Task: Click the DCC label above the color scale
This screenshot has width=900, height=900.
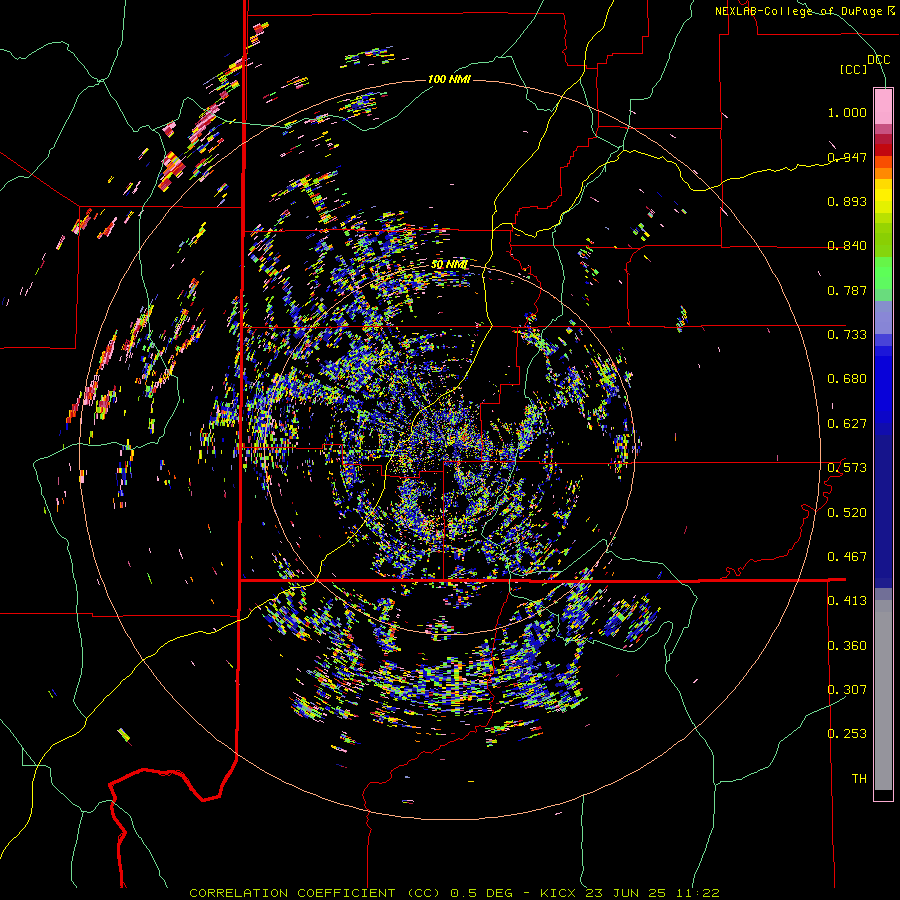Action: tap(878, 60)
